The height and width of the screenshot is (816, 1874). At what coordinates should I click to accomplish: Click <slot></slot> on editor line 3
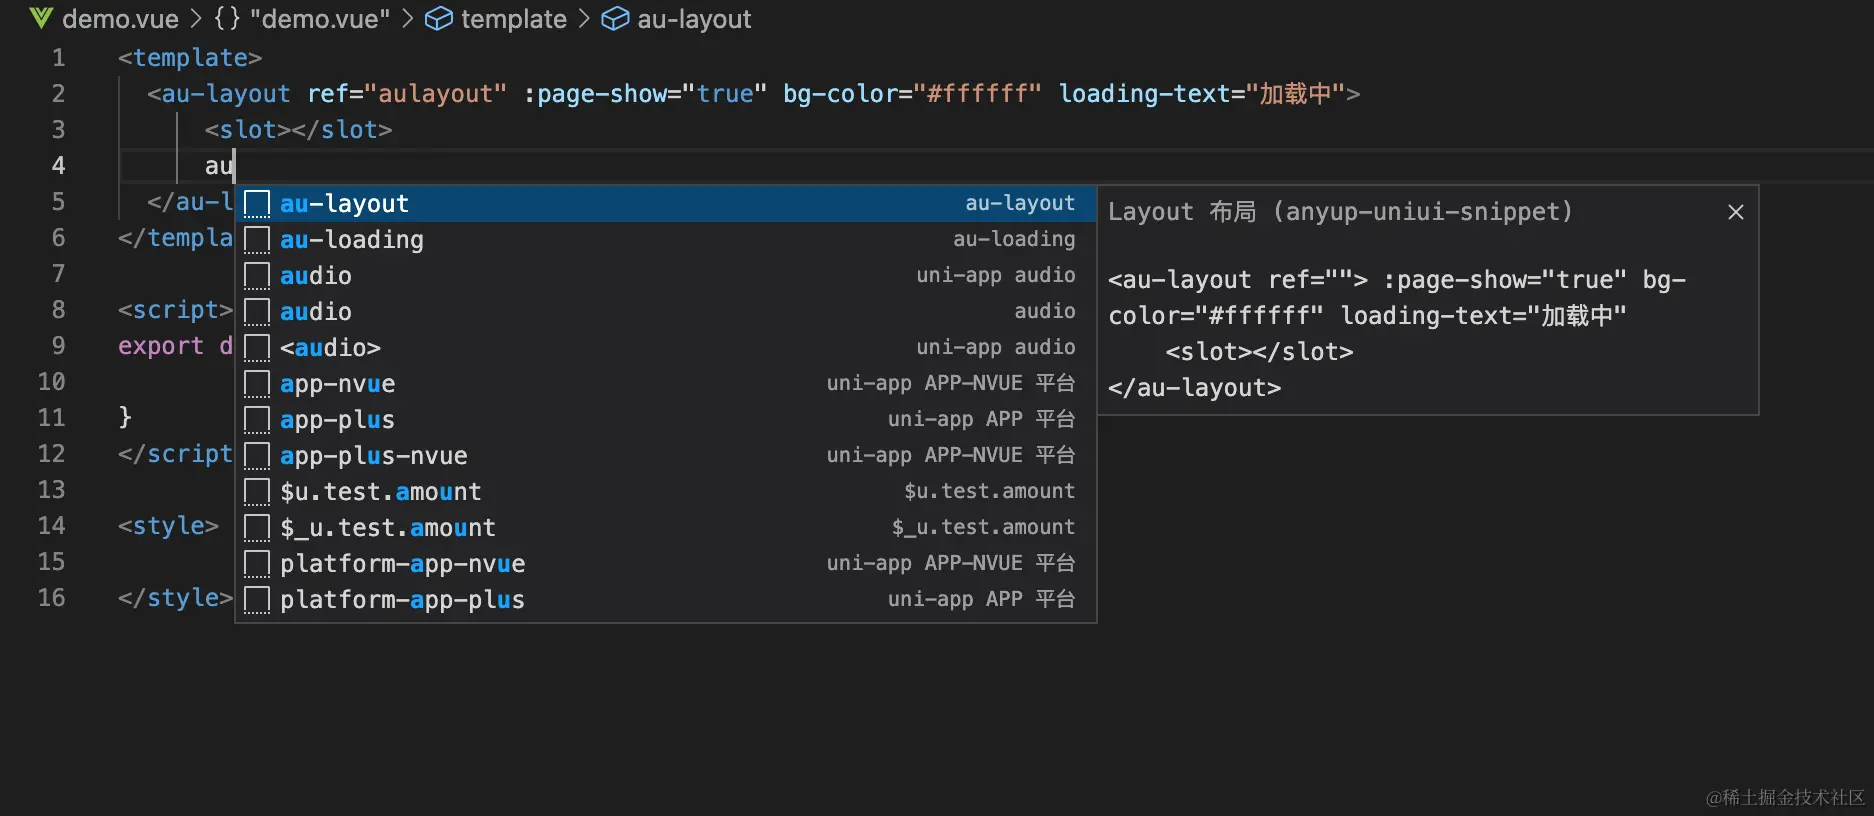pyautogui.click(x=298, y=130)
